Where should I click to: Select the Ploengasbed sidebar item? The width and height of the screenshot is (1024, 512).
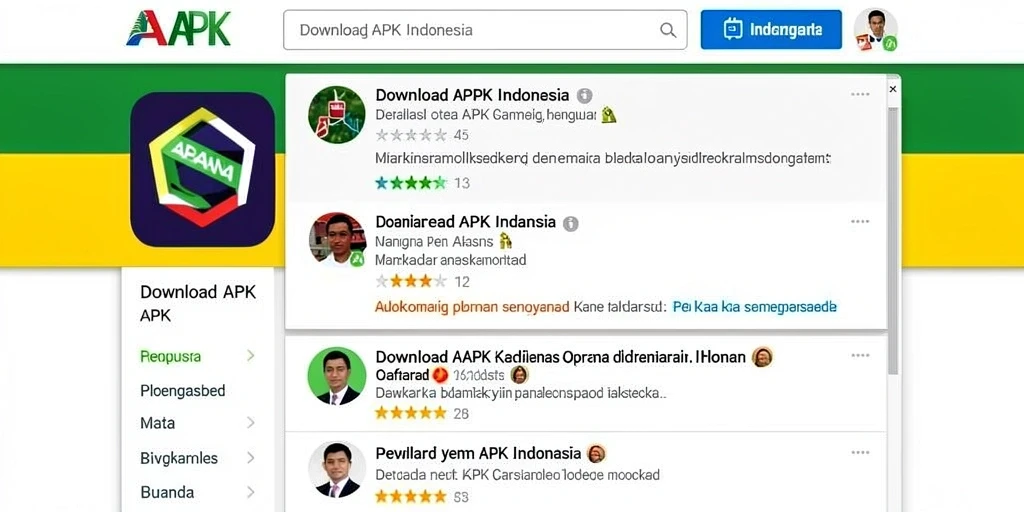(x=183, y=391)
